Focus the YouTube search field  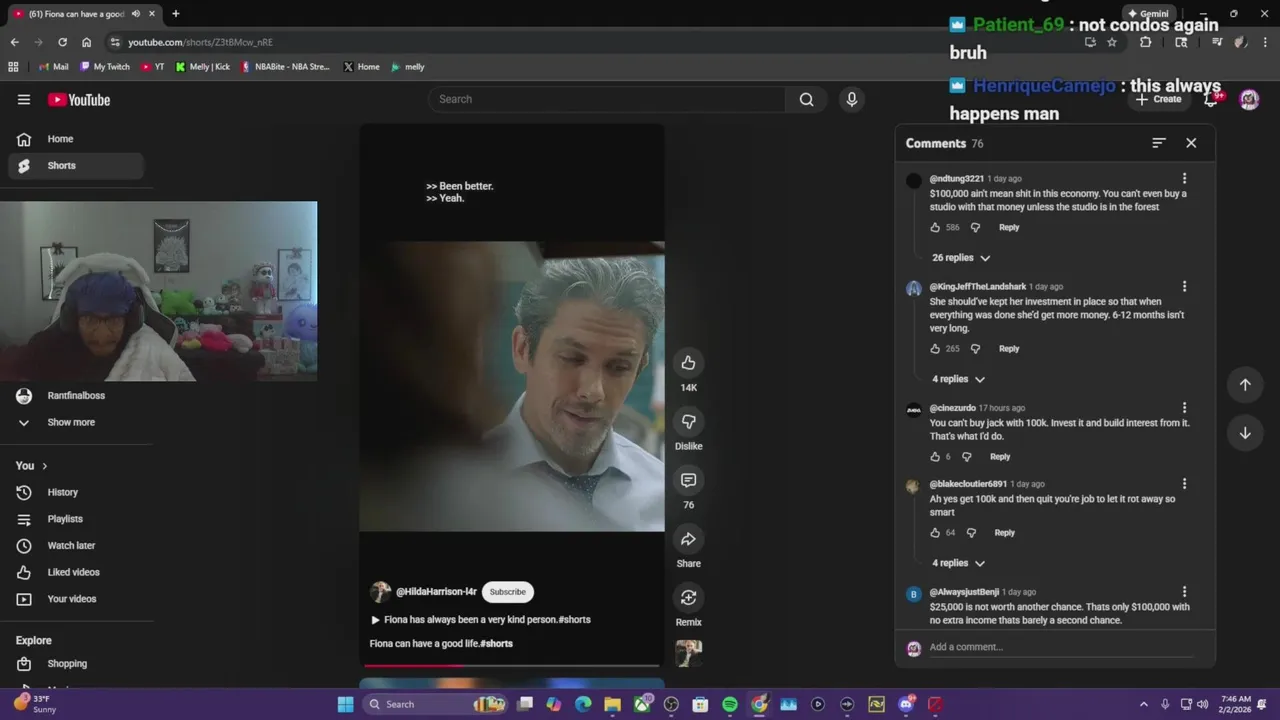coord(607,99)
